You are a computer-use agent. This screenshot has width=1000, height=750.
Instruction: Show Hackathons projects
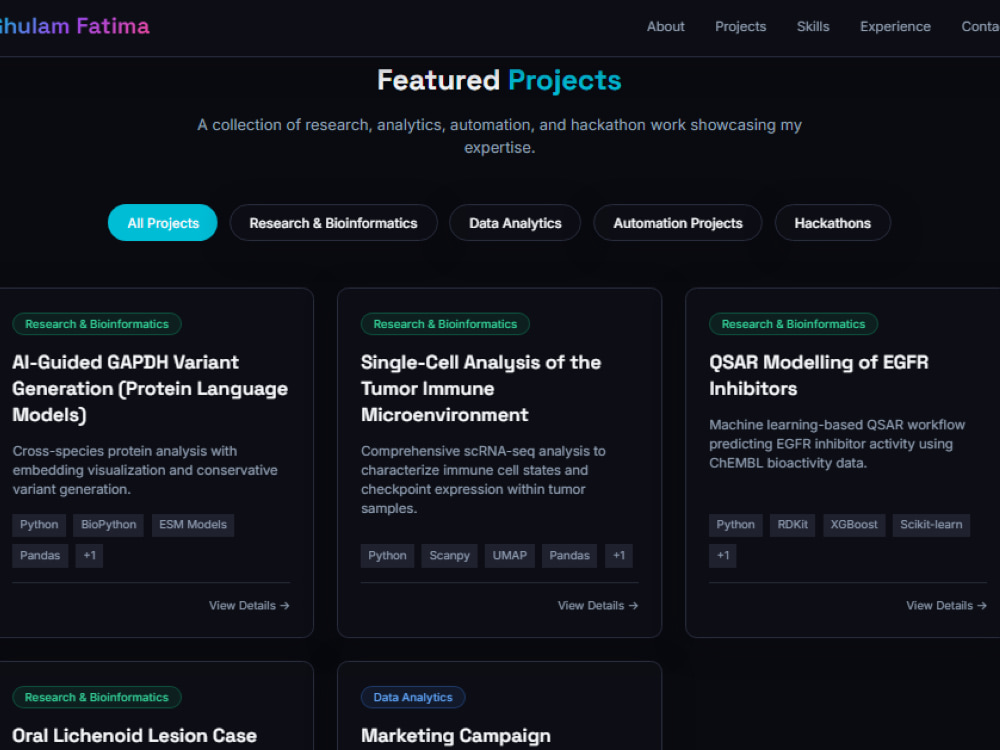click(832, 223)
